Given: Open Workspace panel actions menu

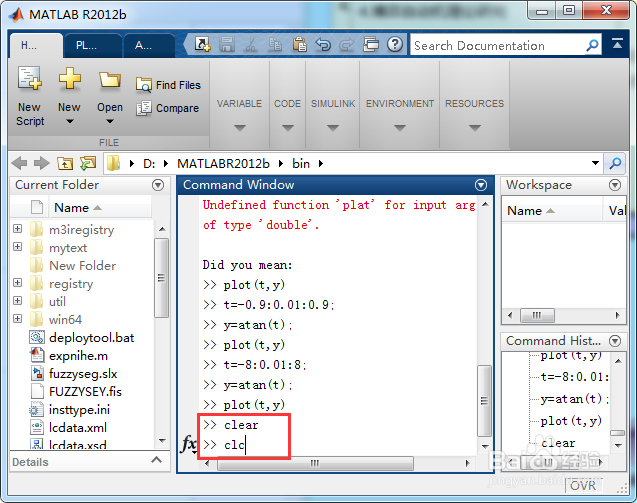Looking at the screenshot, I should (615, 185).
